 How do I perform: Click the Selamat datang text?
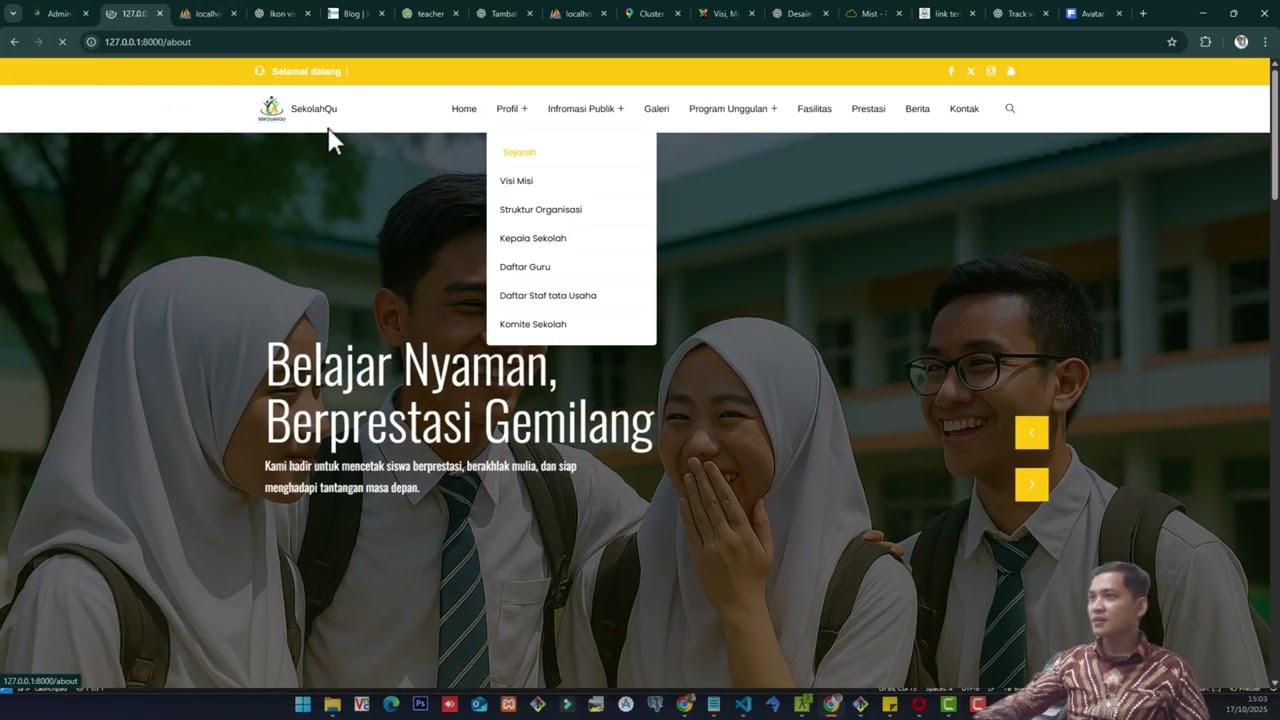point(306,71)
